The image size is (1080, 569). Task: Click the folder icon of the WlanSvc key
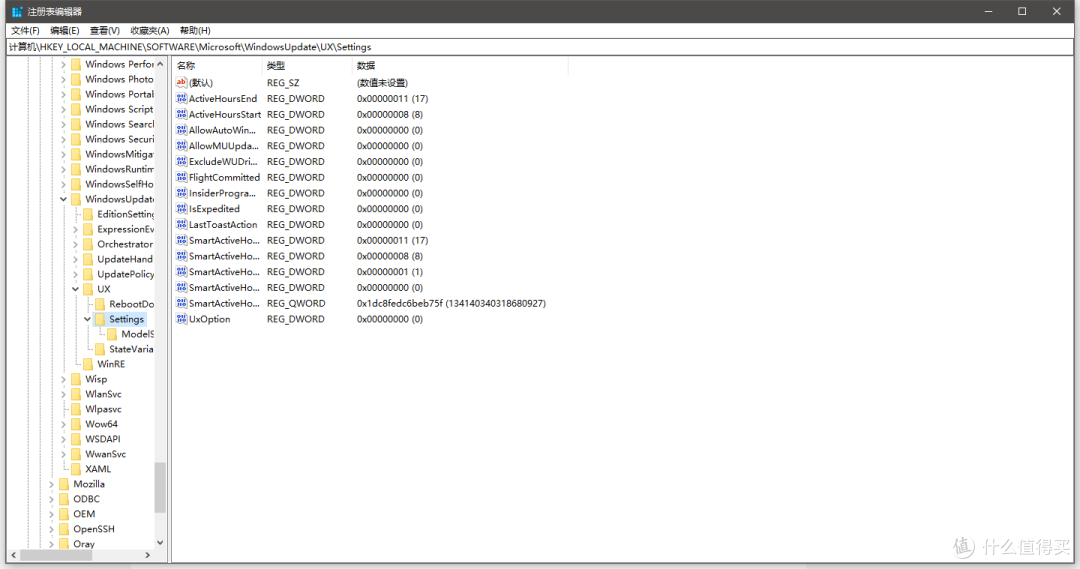(x=76, y=394)
